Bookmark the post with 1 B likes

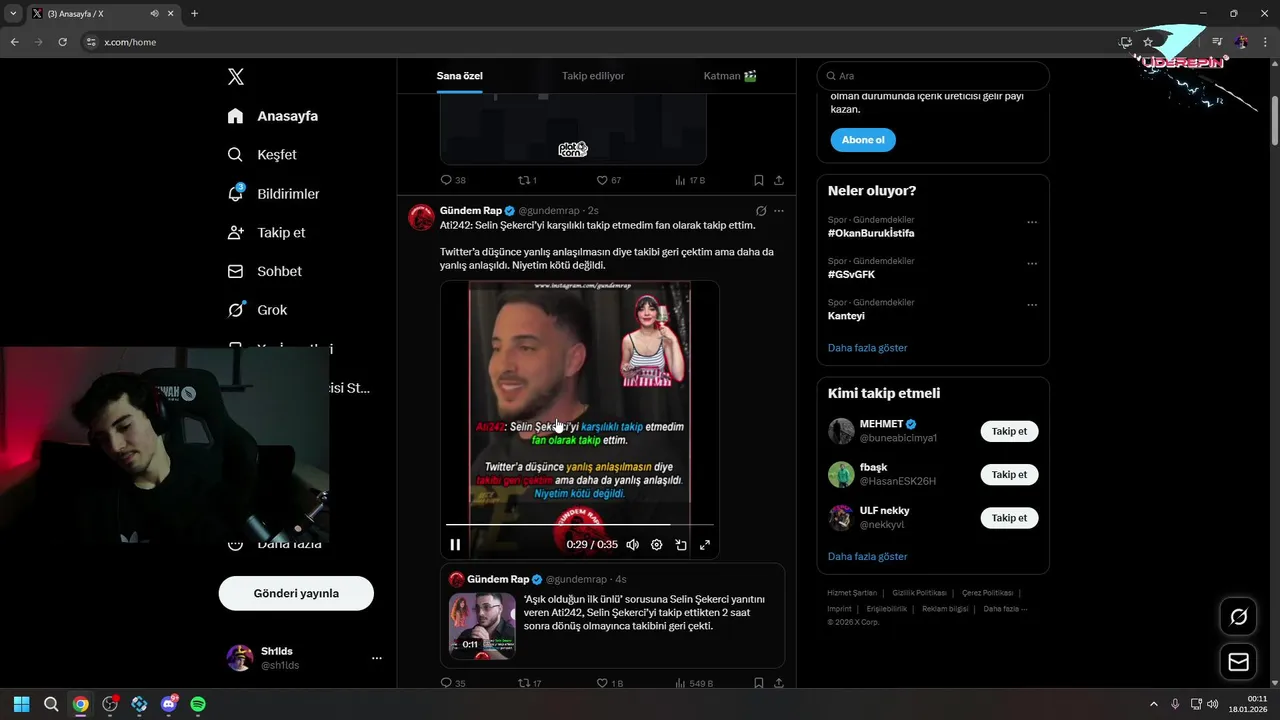point(759,684)
